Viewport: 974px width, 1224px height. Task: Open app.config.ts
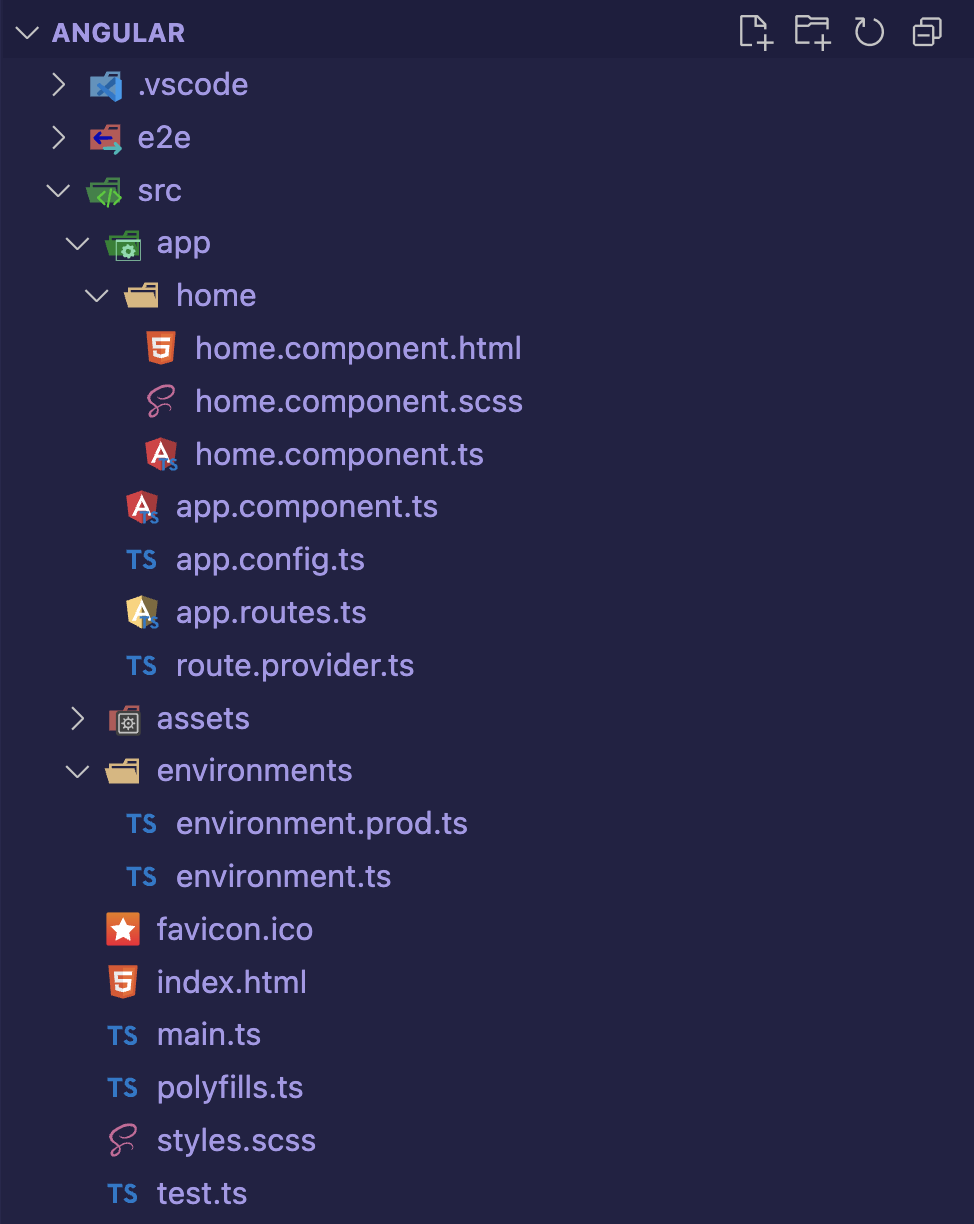[271, 559]
